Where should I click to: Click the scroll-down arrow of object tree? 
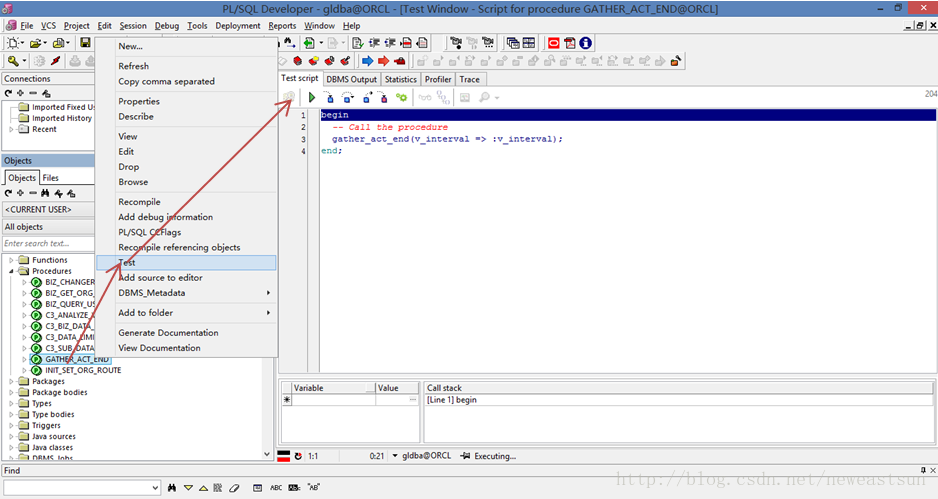[267, 454]
